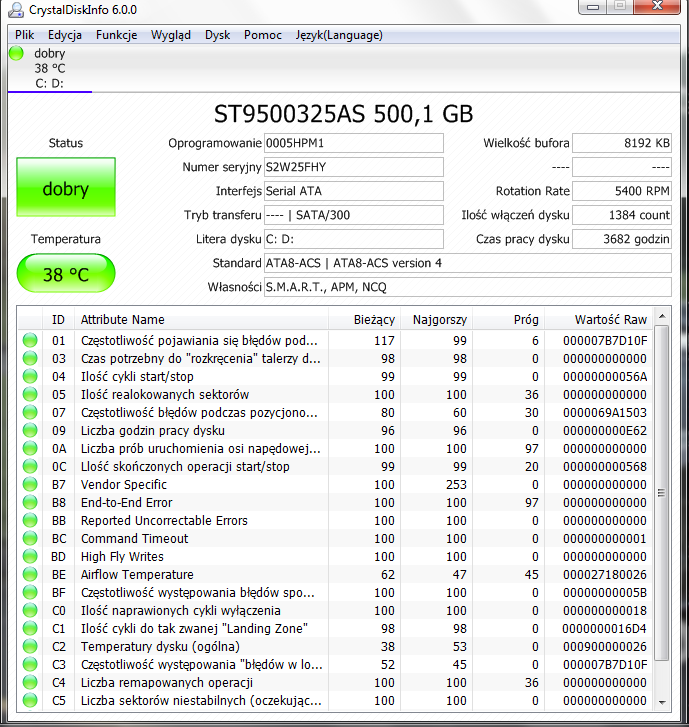The height and width of the screenshot is (727, 689).
Task: Open the Dysk menu
Action: point(217,35)
